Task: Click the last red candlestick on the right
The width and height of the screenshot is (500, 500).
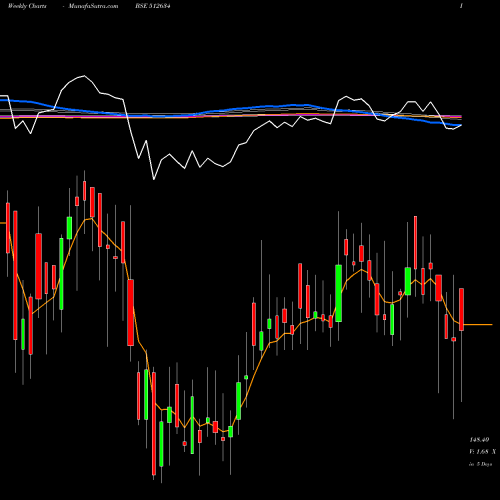Action: pos(461,309)
